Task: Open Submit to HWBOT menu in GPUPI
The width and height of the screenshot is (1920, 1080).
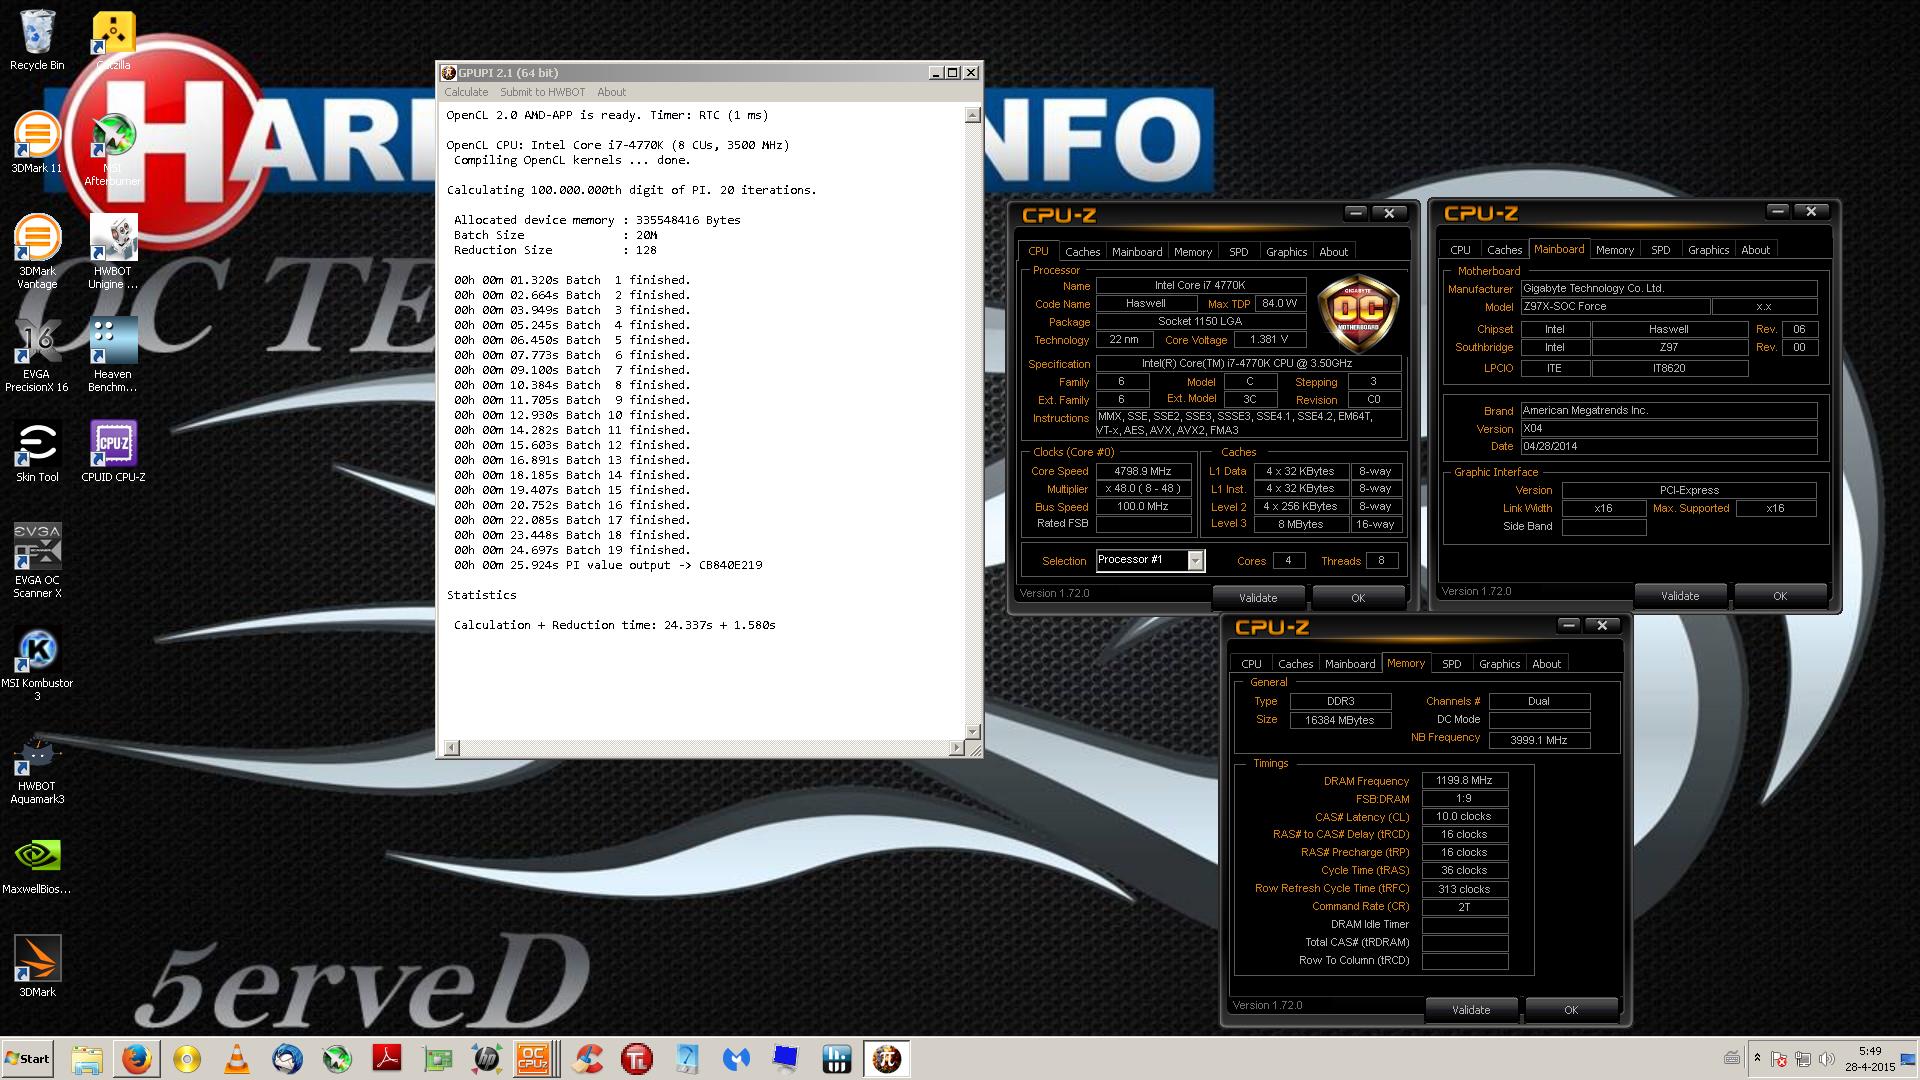Action: point(542,92)
